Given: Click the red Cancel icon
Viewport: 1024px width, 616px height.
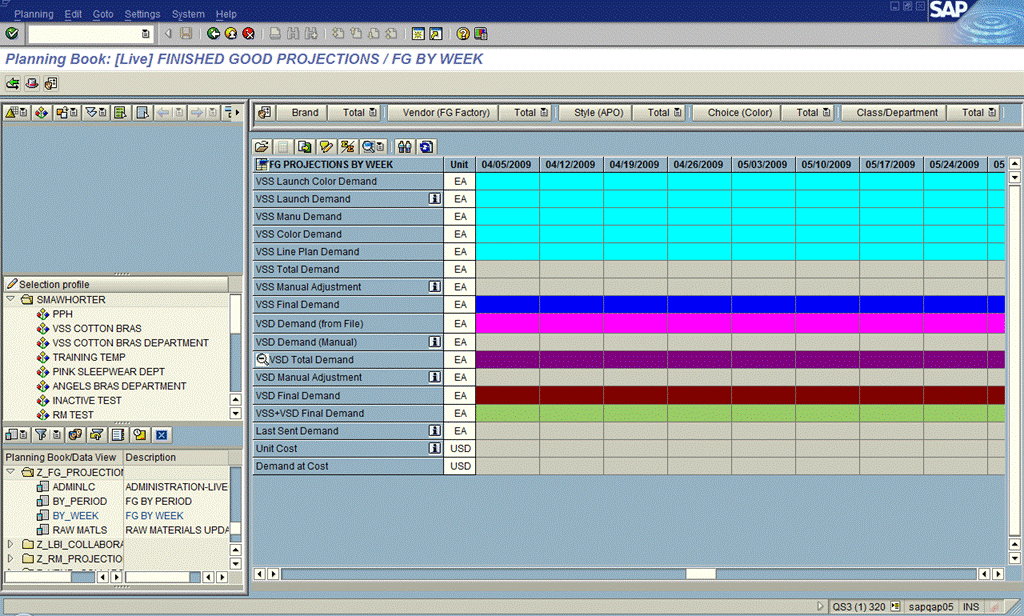Looking at the screenshot, I should [248, 33].
